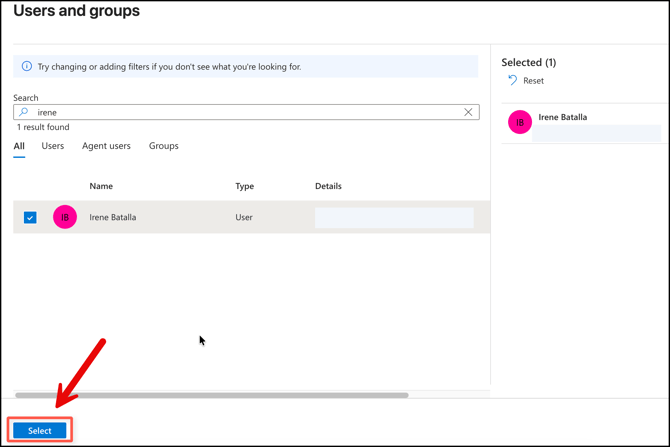Show the Groups tab

click(164, 146)
